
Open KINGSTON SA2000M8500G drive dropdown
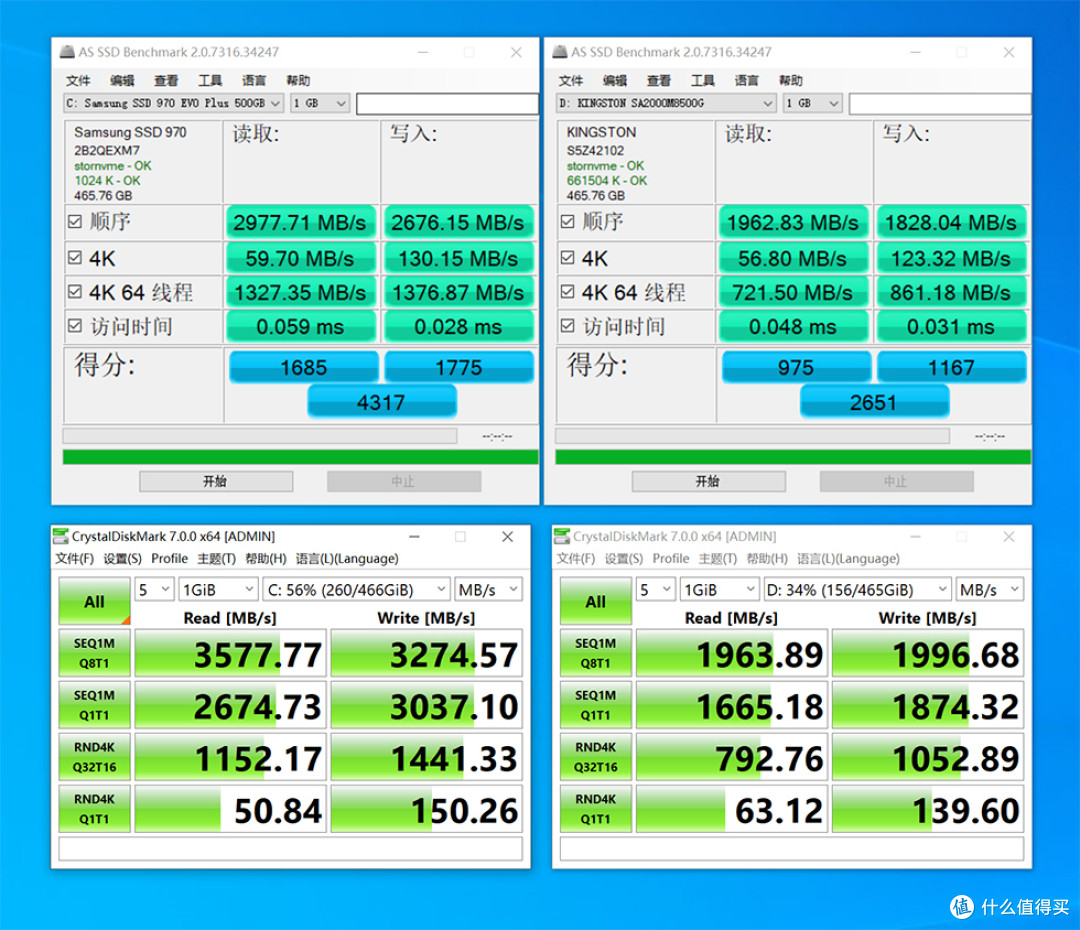coord(666,103)
